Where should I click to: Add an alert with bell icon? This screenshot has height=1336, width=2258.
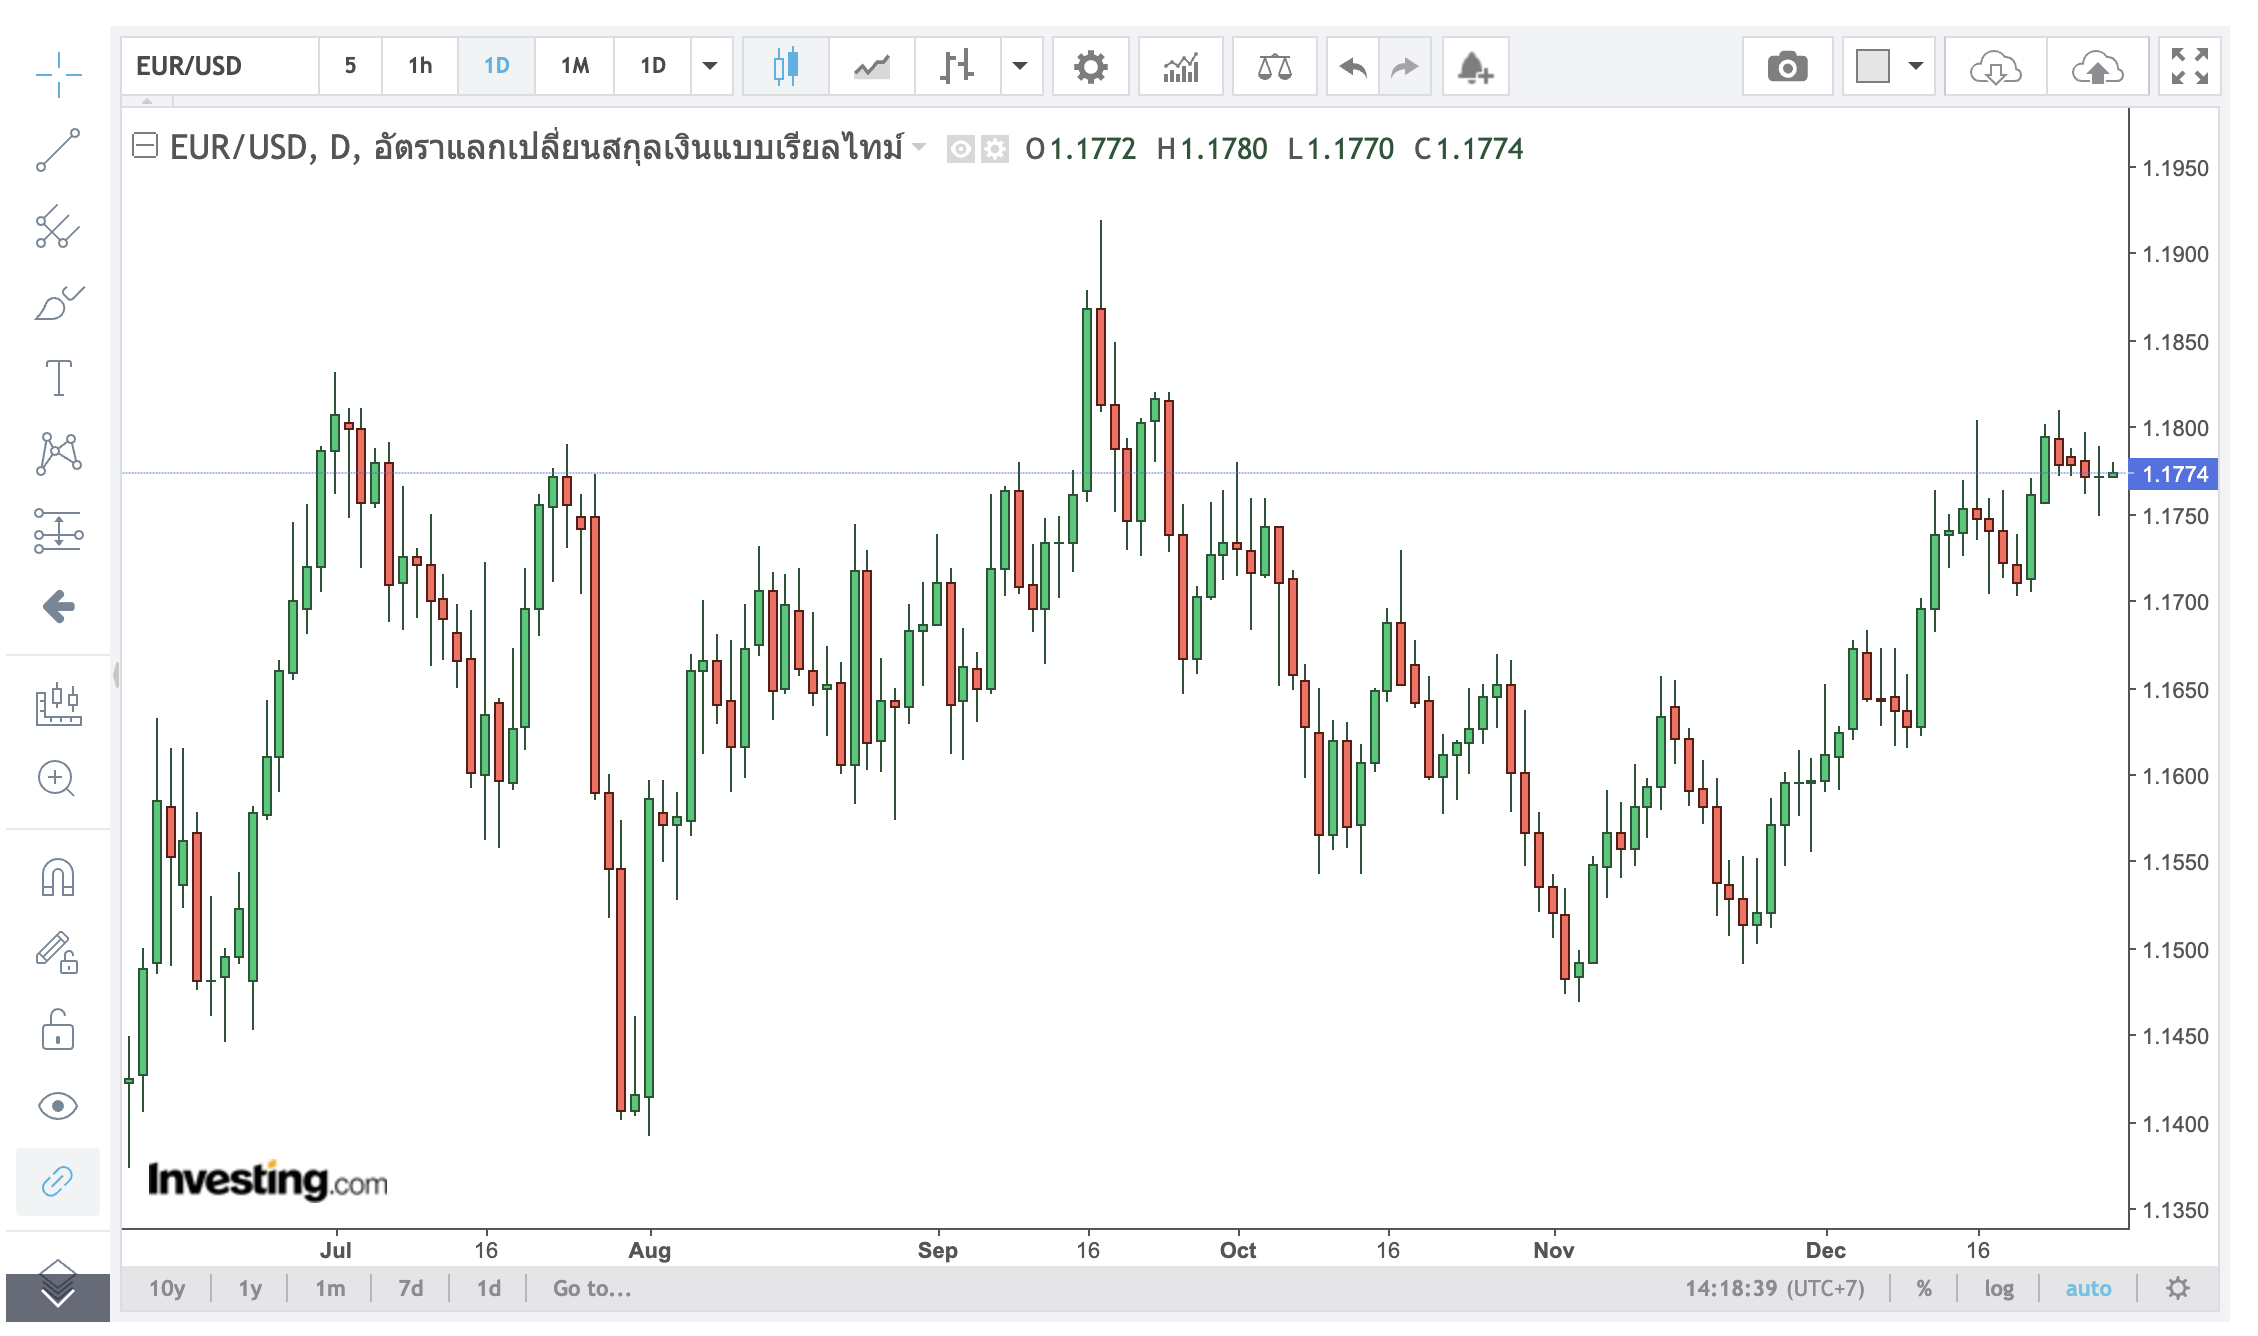coord(1475,67)
